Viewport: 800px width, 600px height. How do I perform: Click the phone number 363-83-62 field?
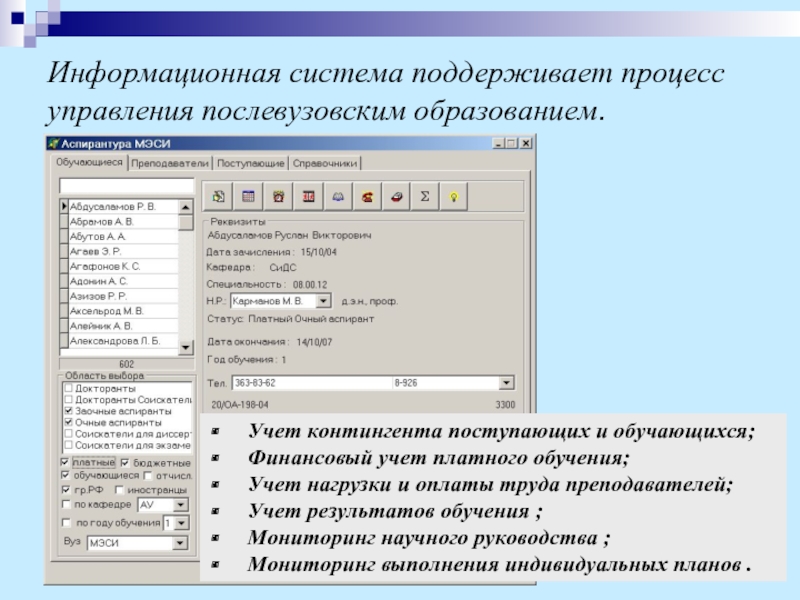pyautogui.click(x=312, y=383)
